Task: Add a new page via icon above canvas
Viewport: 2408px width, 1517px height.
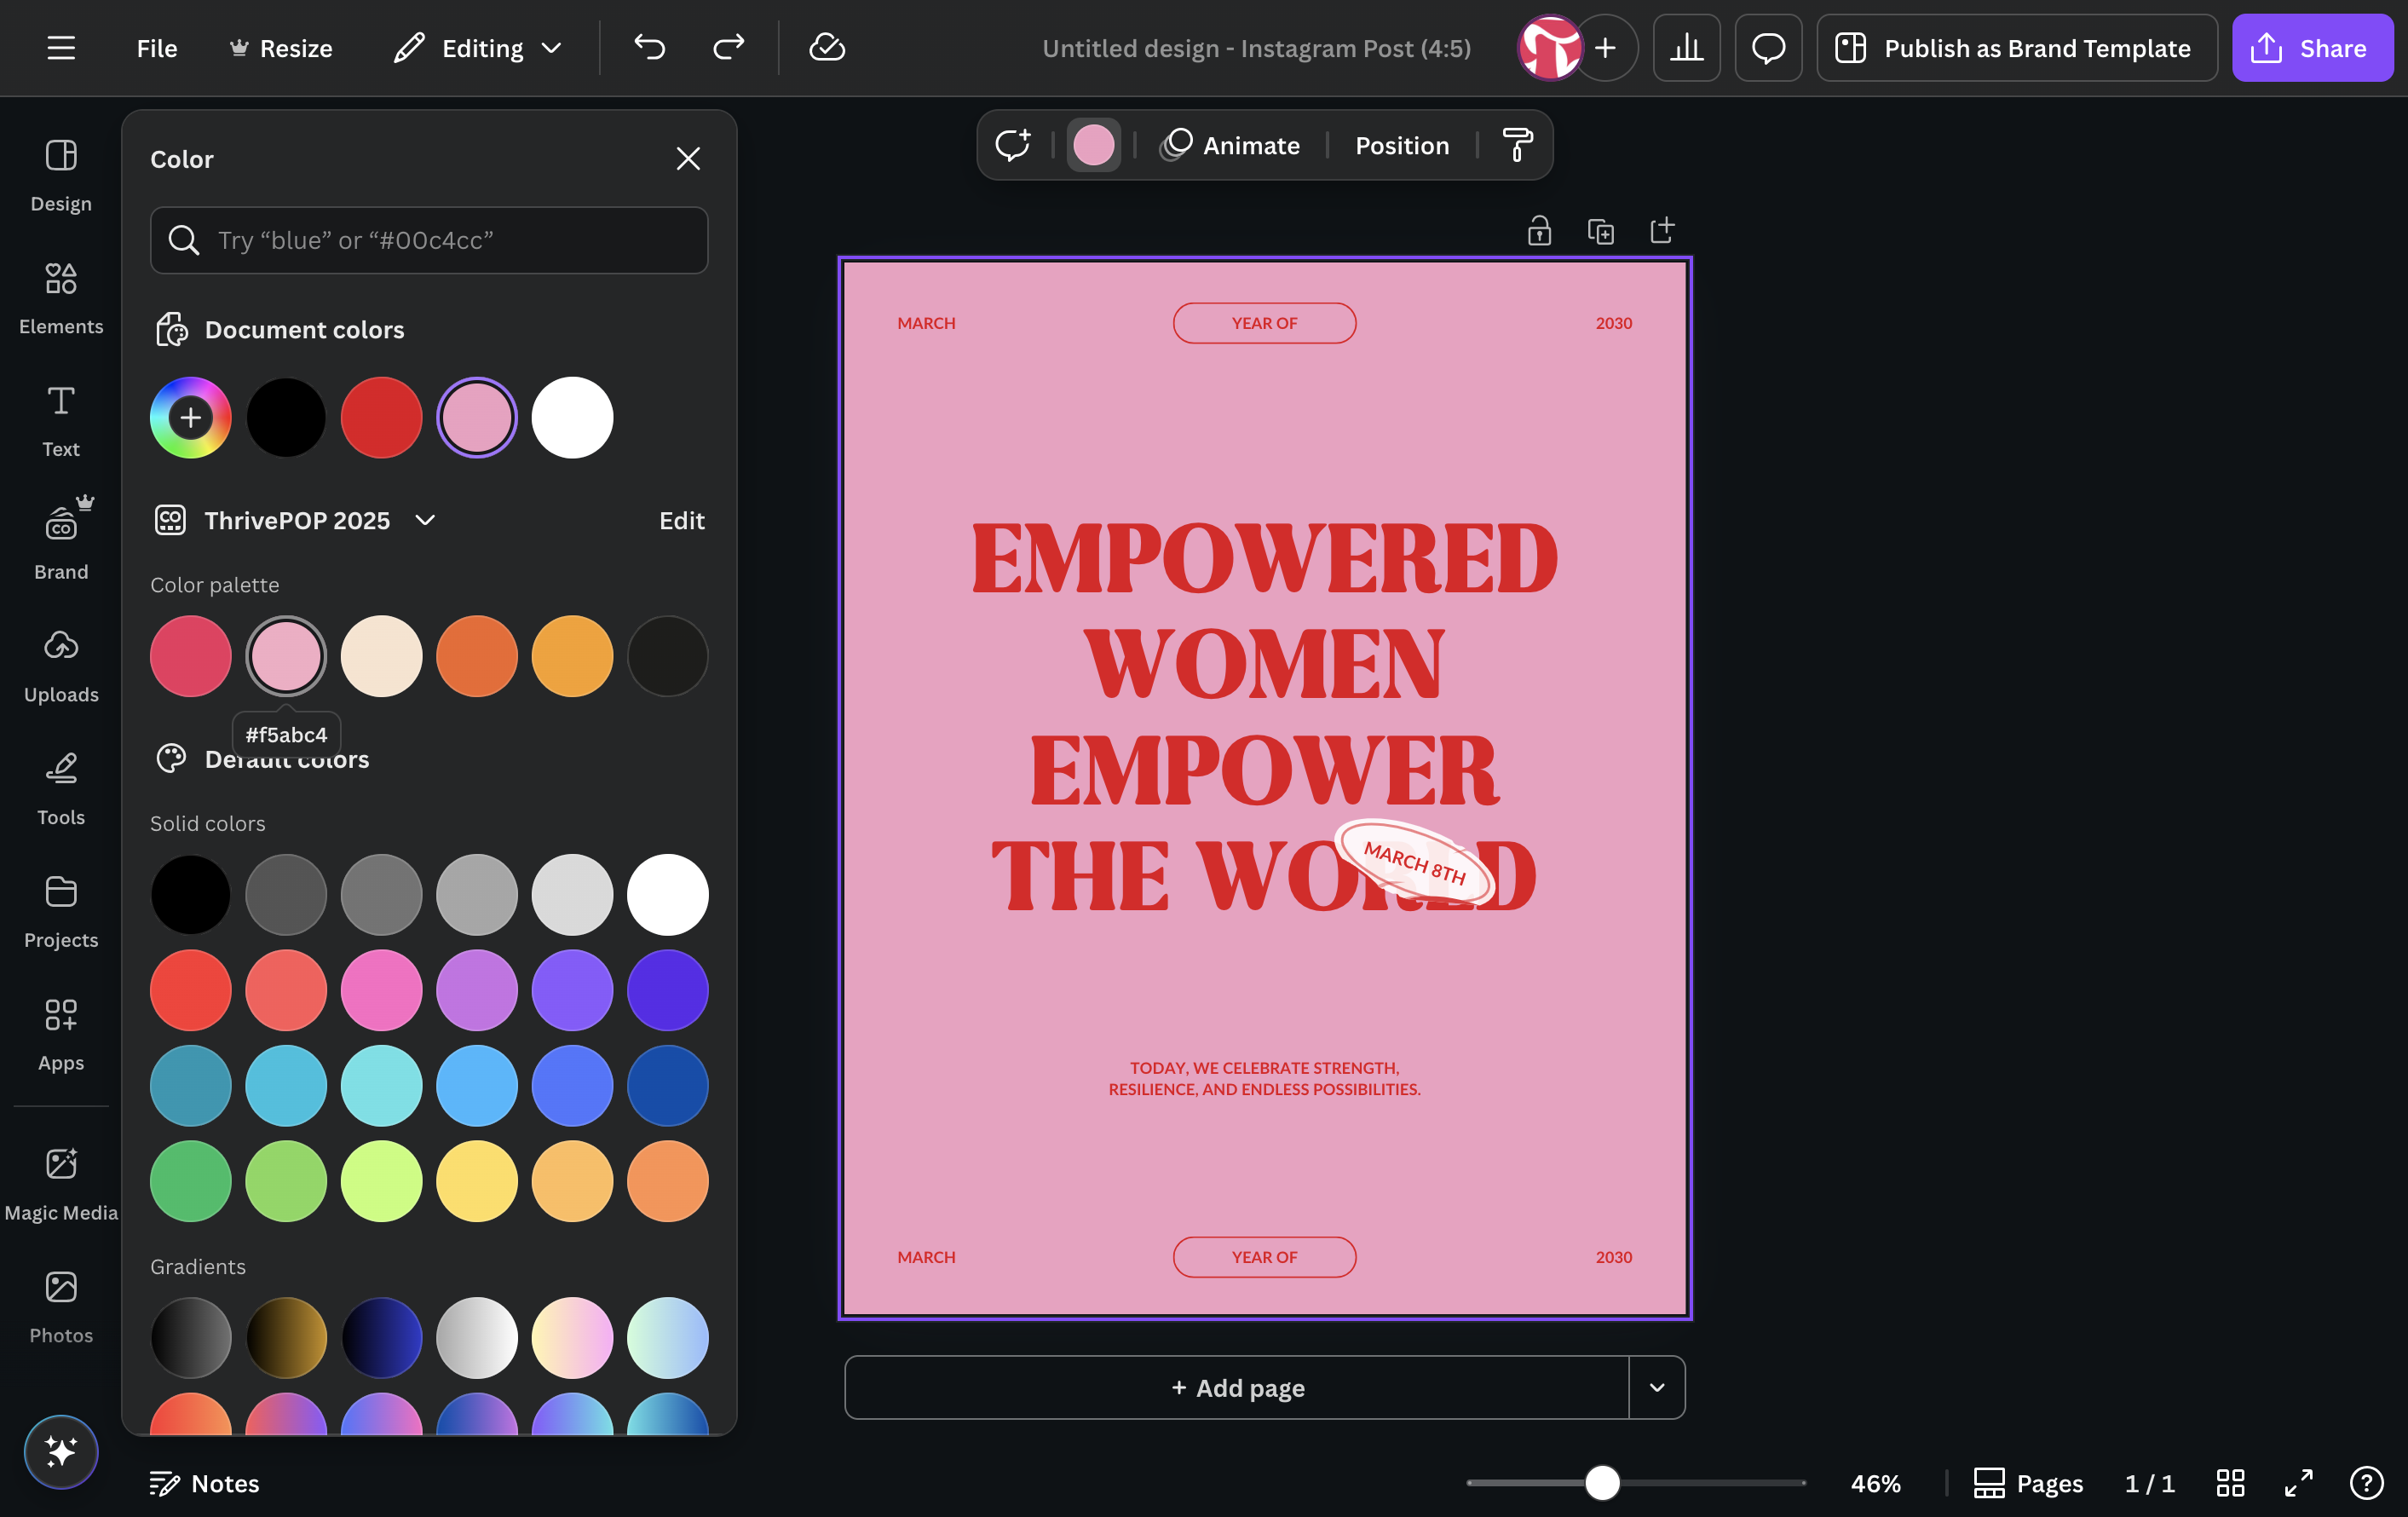Action: click(1662, 231)
